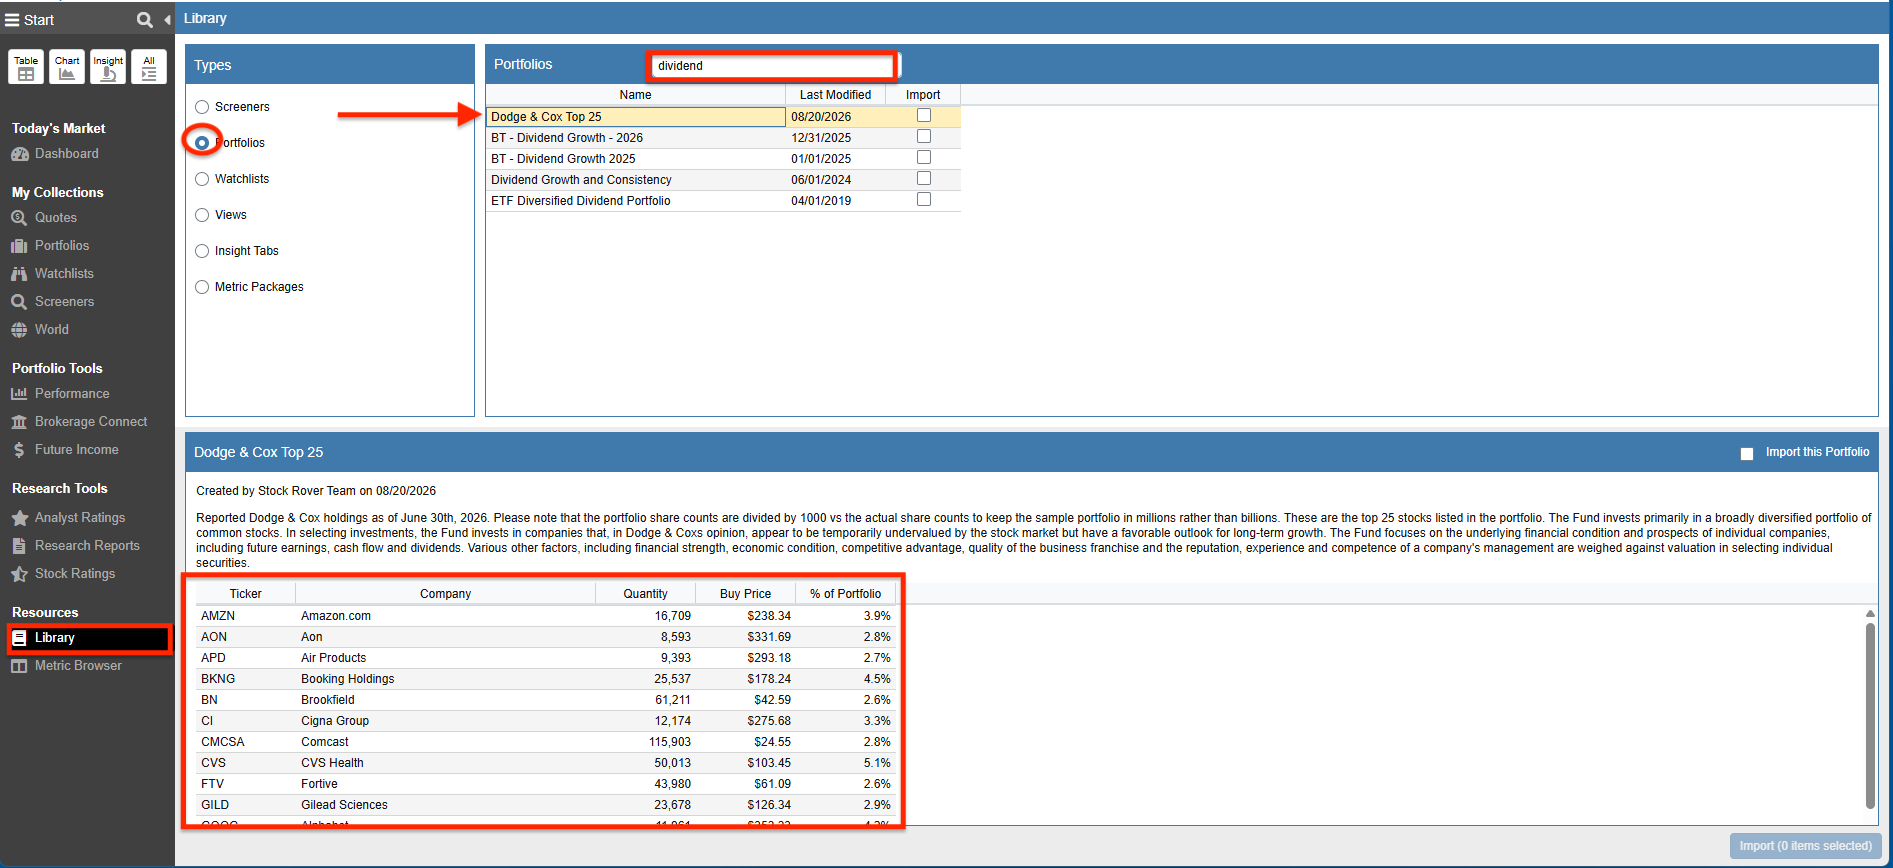The height and width of the screenshot is (868, 1893).
Task: Check Import for BT - Dividend Growth 2025
Action: pyautogui.click(x=924, y=157)
